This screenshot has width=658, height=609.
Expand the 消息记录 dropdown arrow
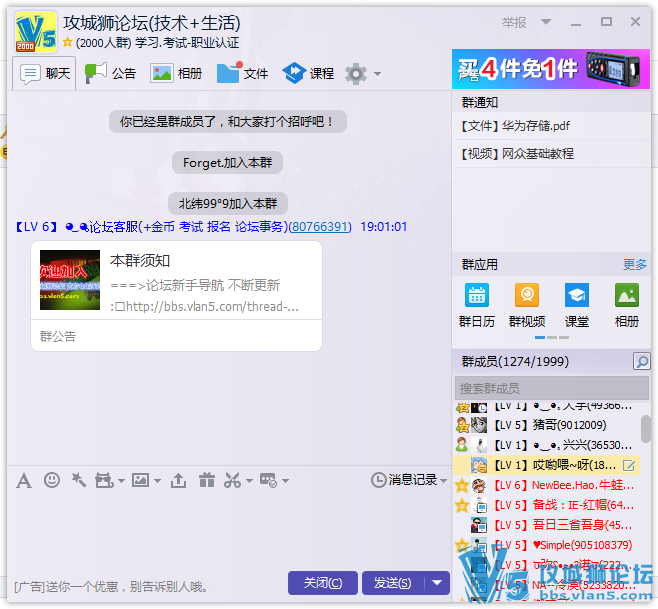point(444,481)
